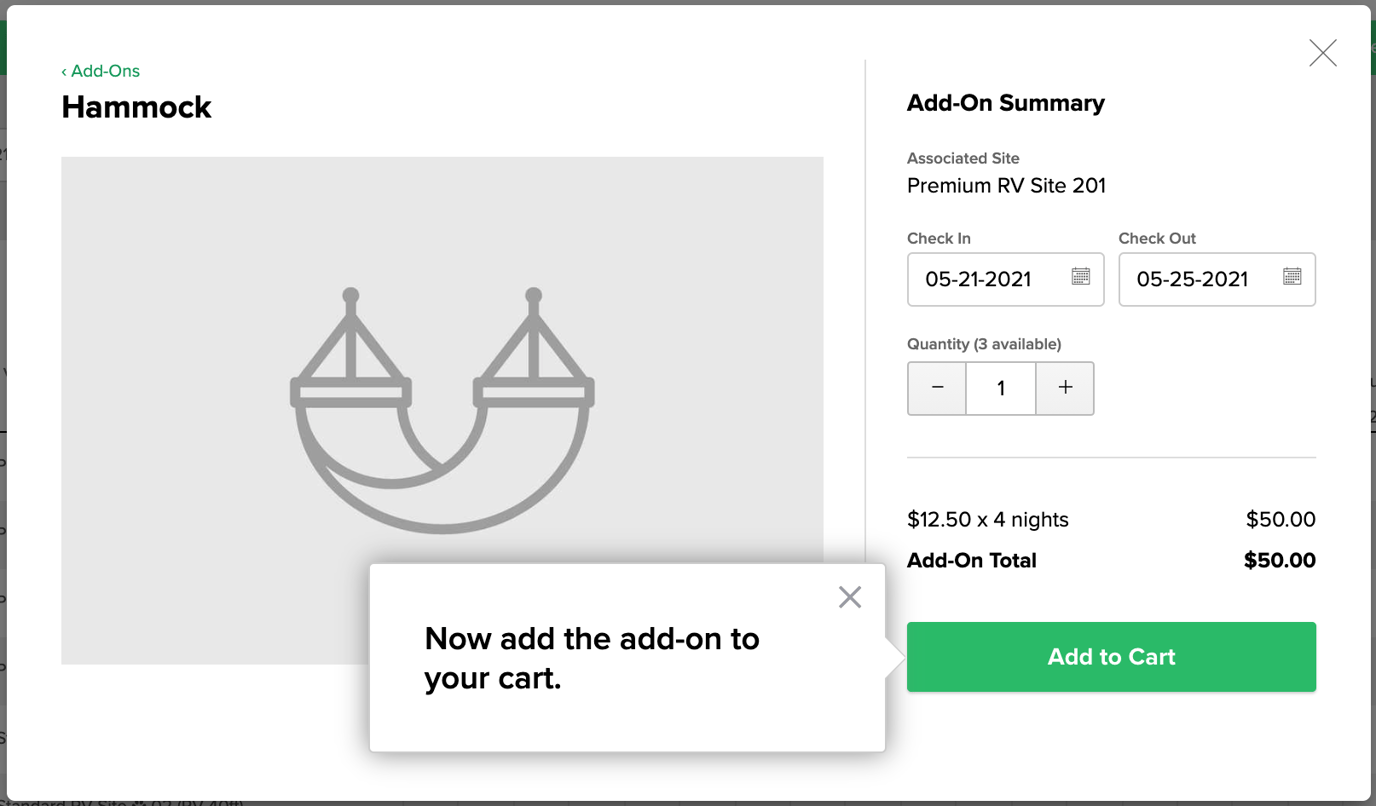The width and height of the screenshot is (1376, 806).
Task: Select the Hammock title heading
Action: tap(136, 107)
